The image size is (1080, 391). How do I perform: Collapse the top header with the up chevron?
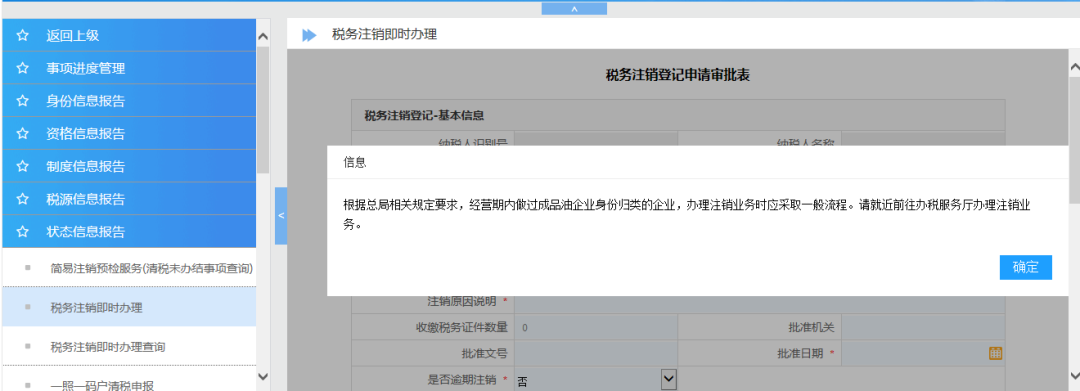coord(574,9)
